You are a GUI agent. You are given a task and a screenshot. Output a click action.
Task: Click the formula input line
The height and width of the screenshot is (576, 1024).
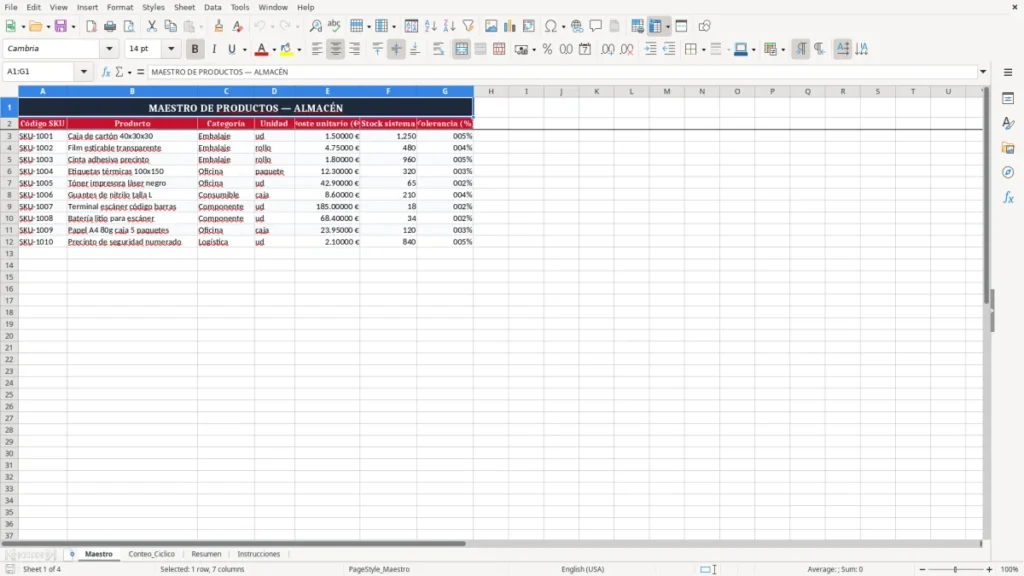562,72
